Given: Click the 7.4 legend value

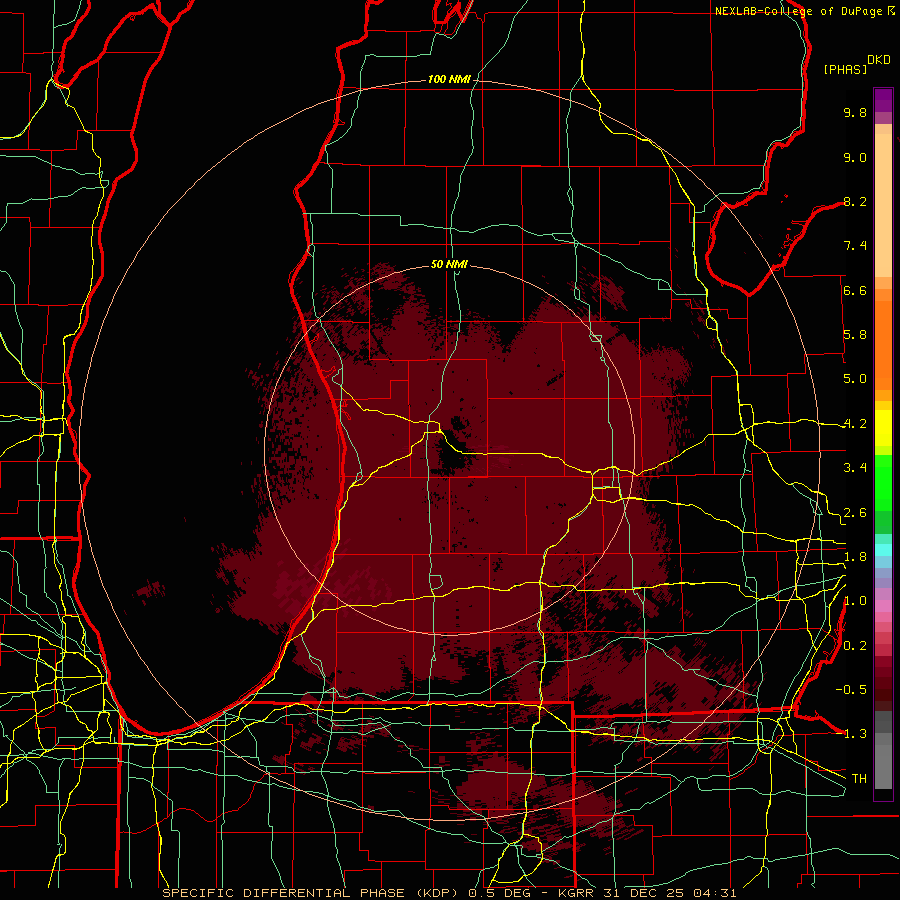Looking at the screenshot, I should coord(855,246).
